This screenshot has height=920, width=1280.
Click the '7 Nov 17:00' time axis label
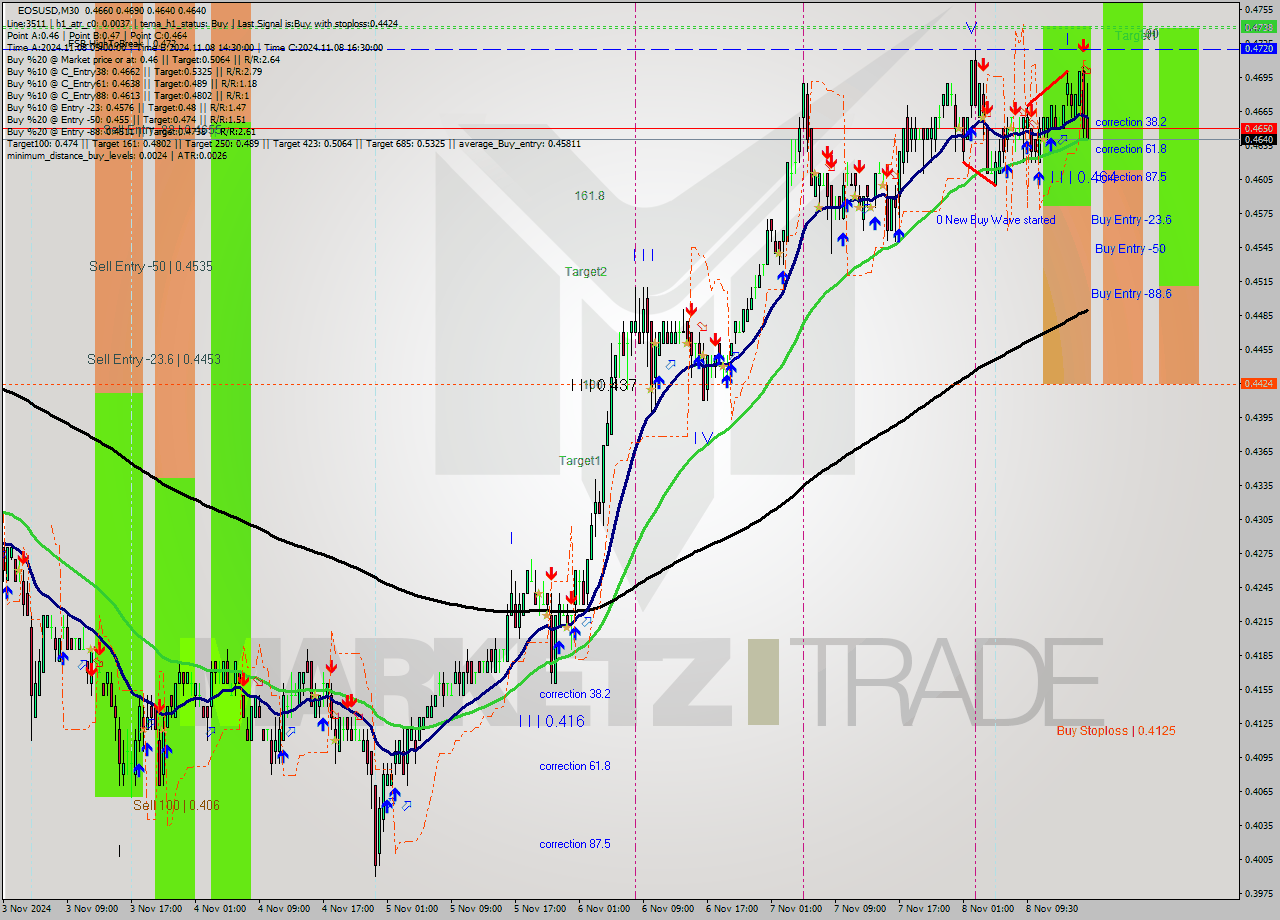point(925,909)
